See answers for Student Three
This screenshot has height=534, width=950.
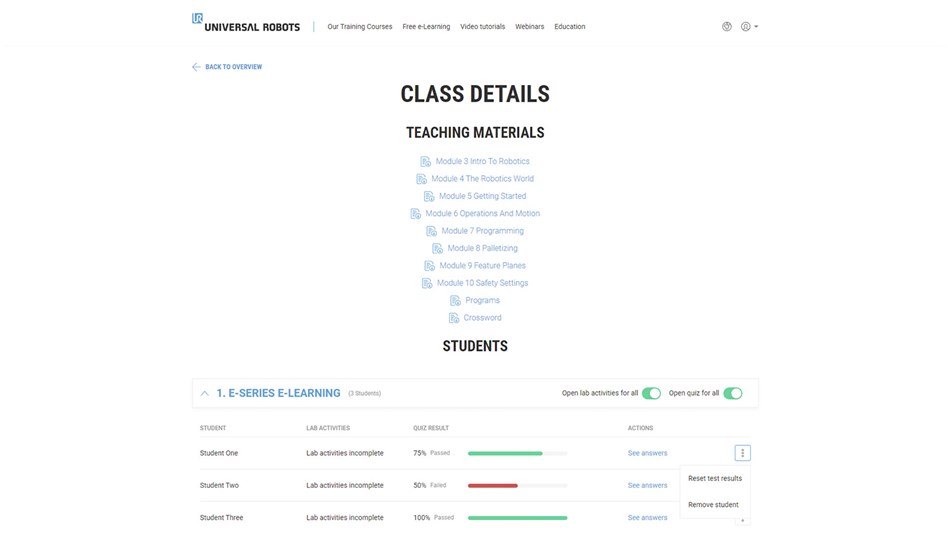(x=647, y=518)
